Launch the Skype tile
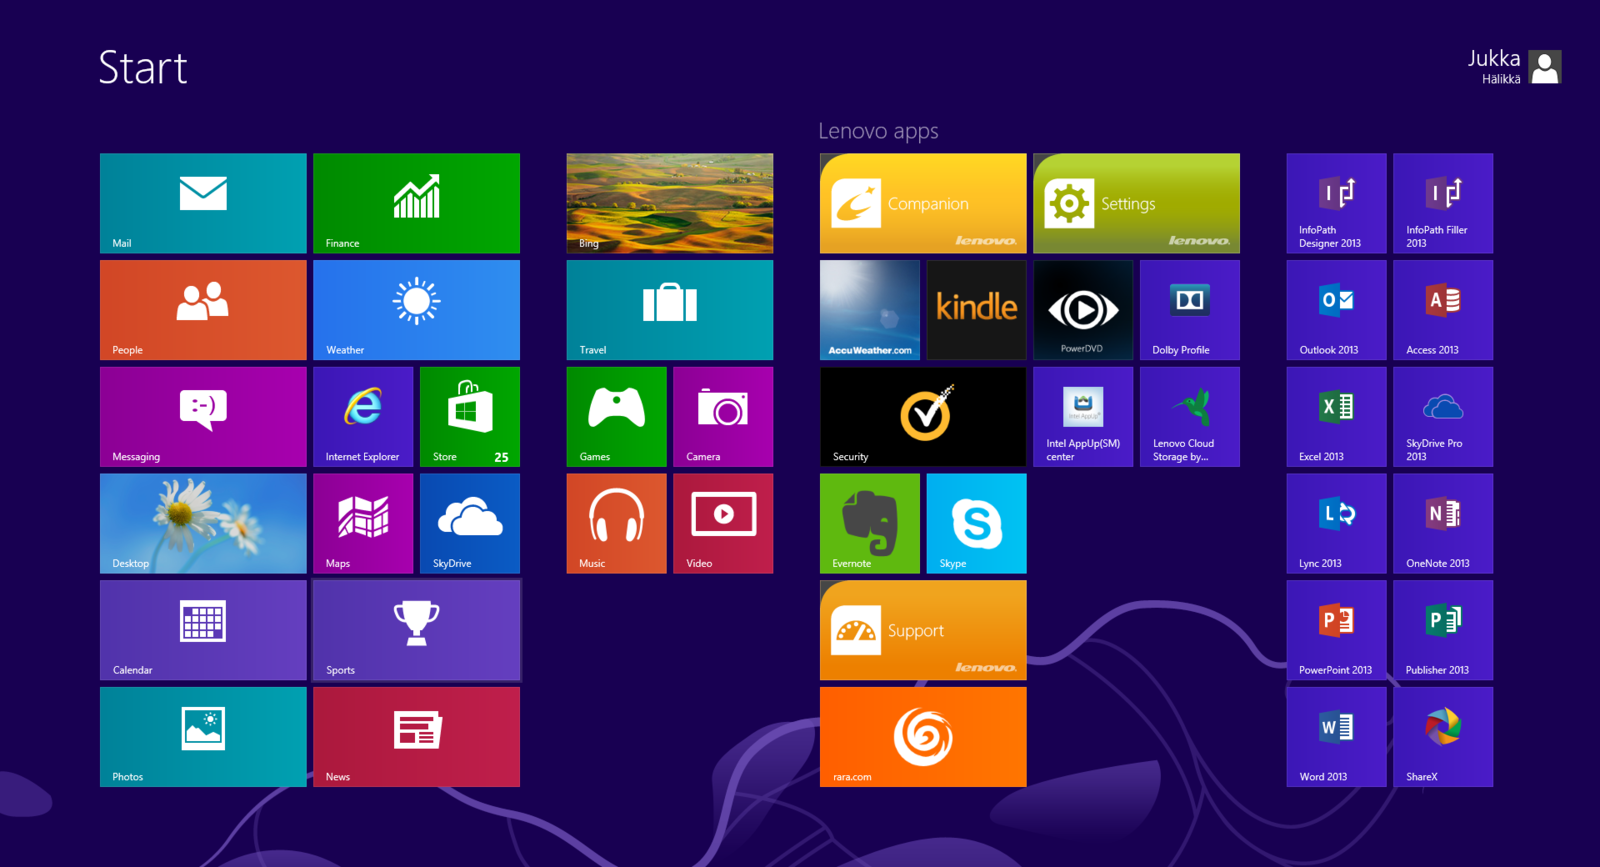 coord(977,524)
